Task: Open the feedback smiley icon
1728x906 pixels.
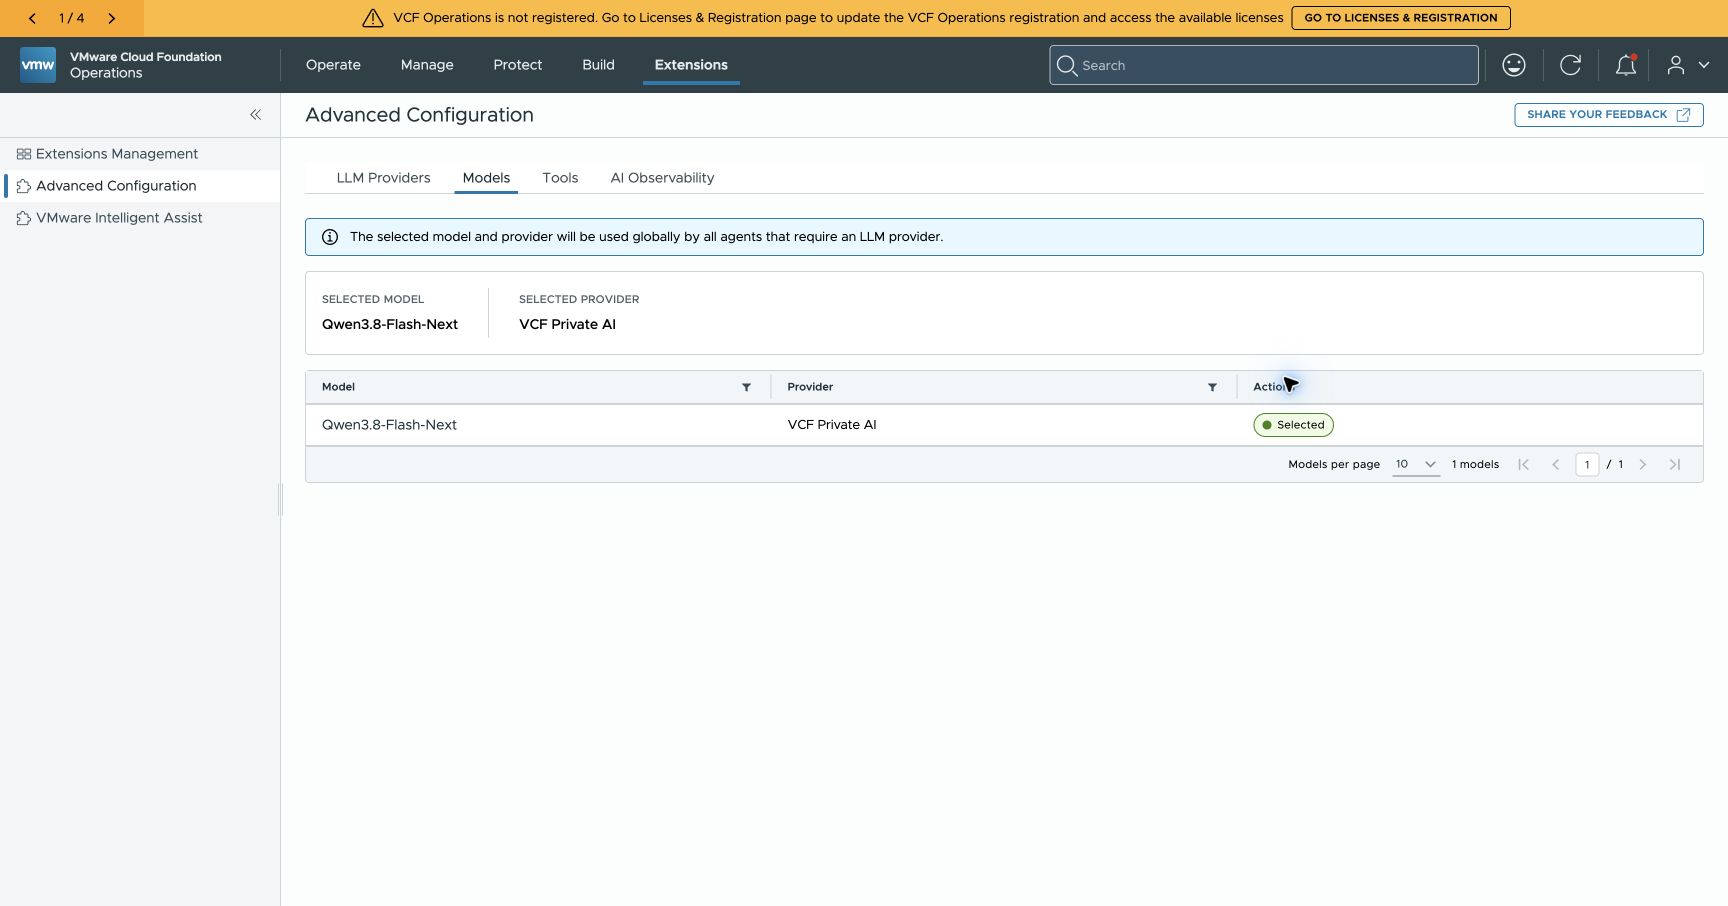Action: (1514, 65)
